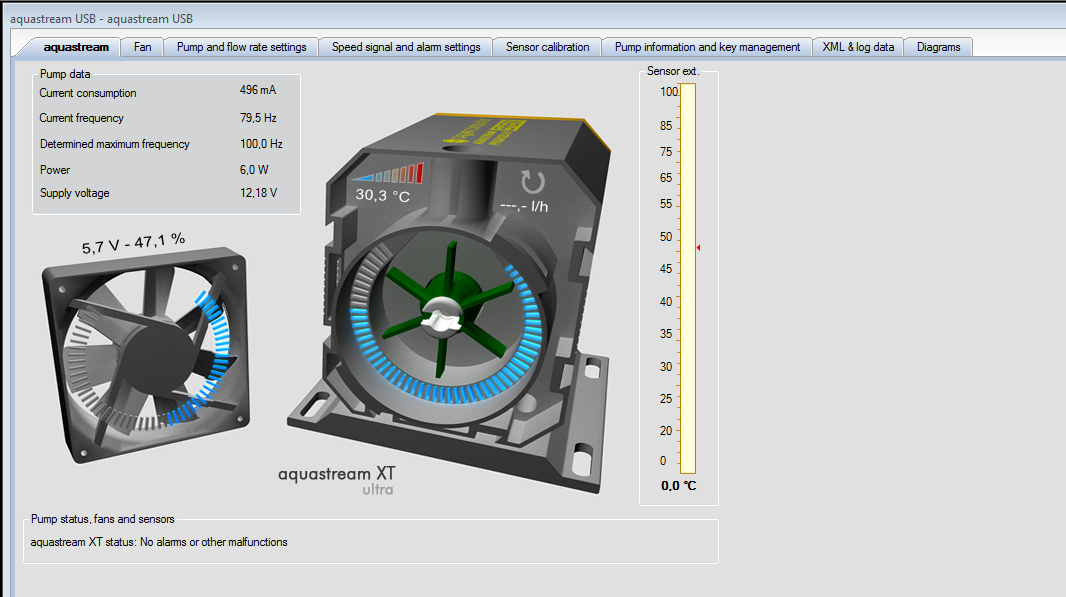The image size is (1066, 597).
Task: Click the Sensor ext. group heading
Action: click(673, 71)
